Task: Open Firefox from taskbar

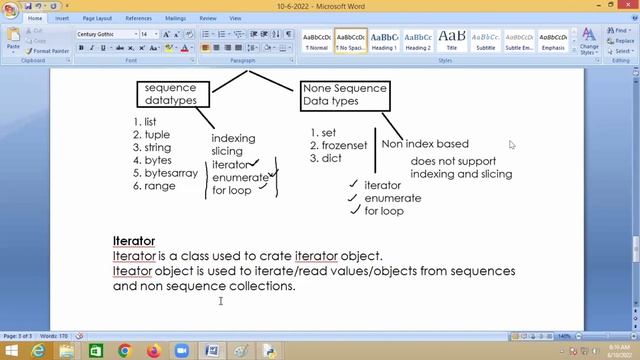Action: 154,351
